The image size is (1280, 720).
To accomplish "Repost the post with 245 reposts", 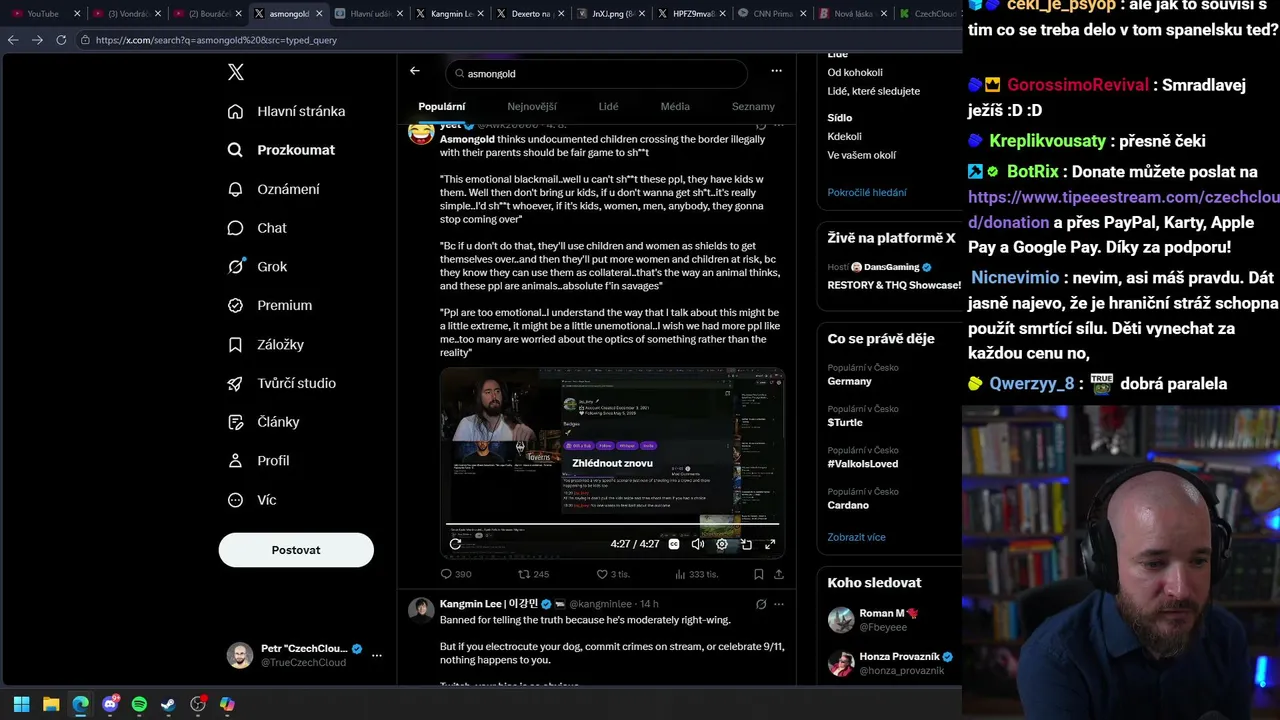I will 533,574.
